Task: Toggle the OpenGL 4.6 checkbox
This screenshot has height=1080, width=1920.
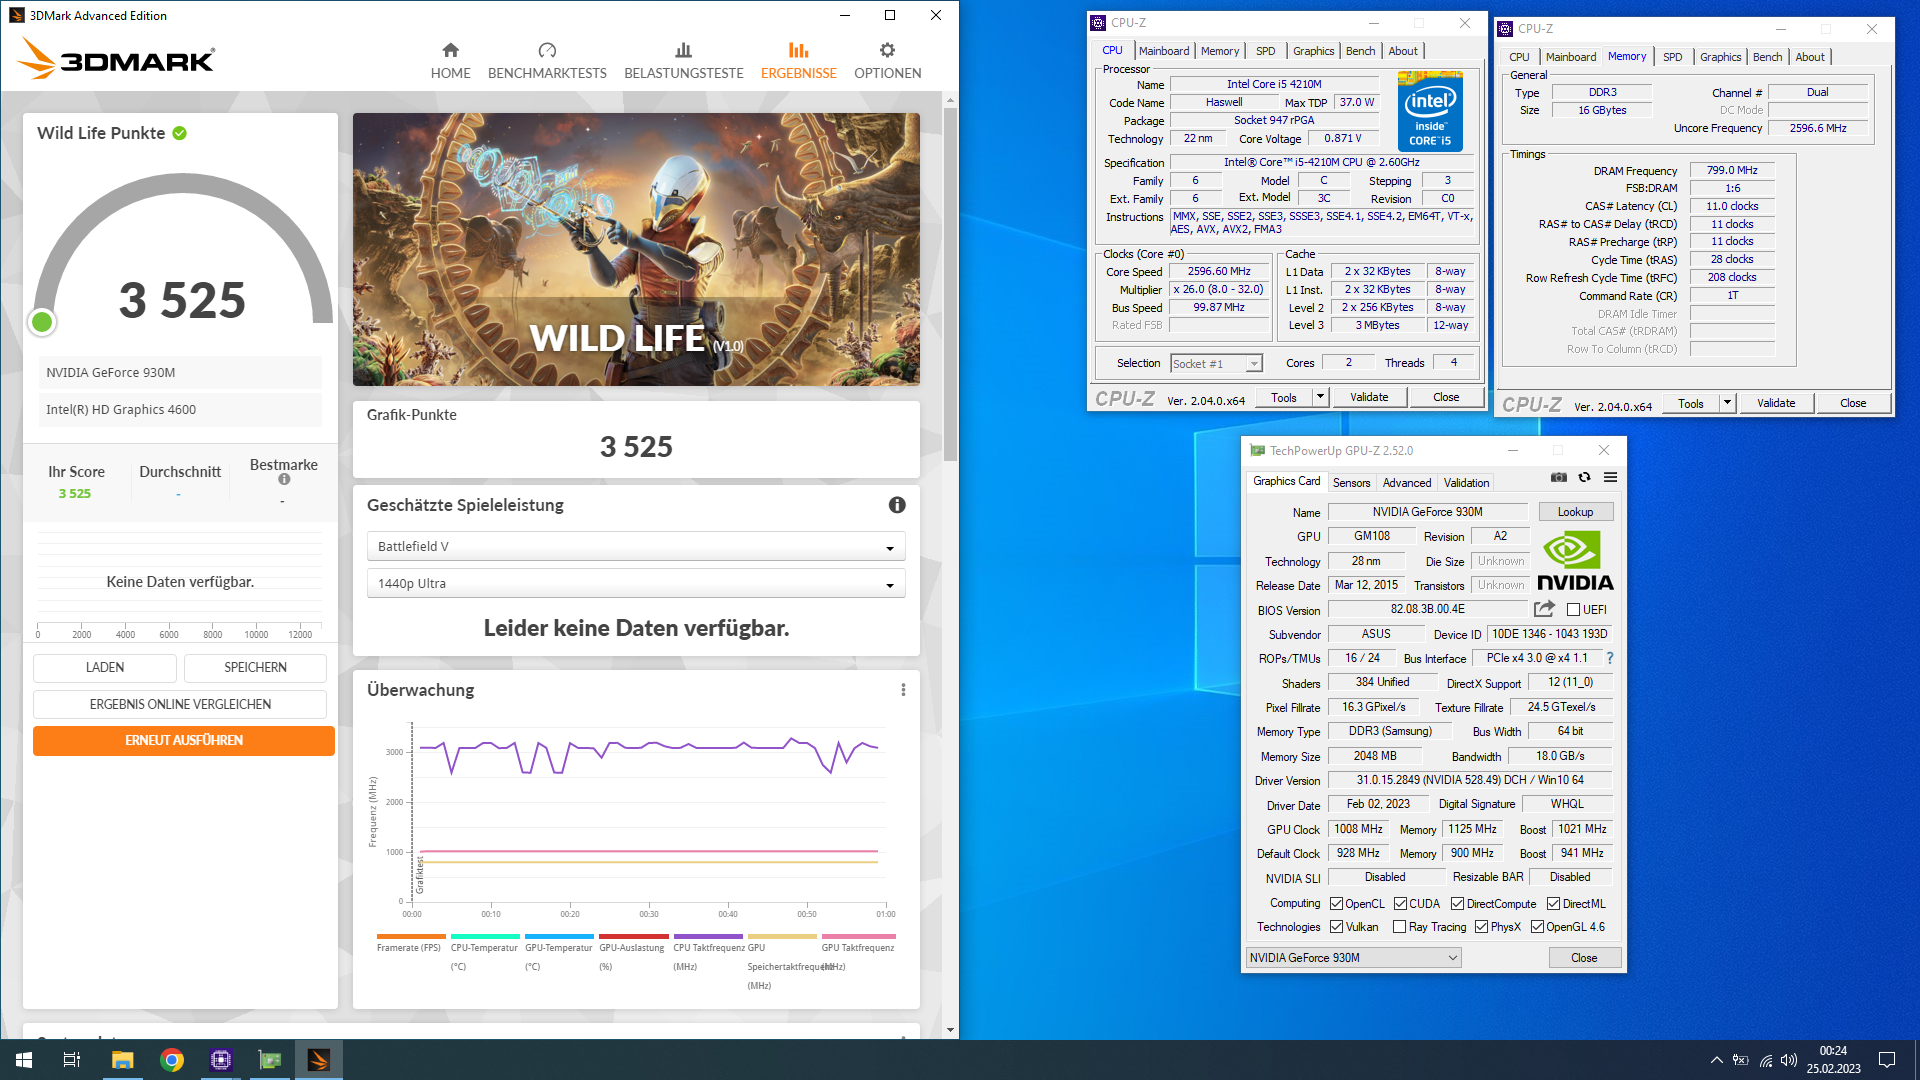Action: click(x=1537, y=927)
